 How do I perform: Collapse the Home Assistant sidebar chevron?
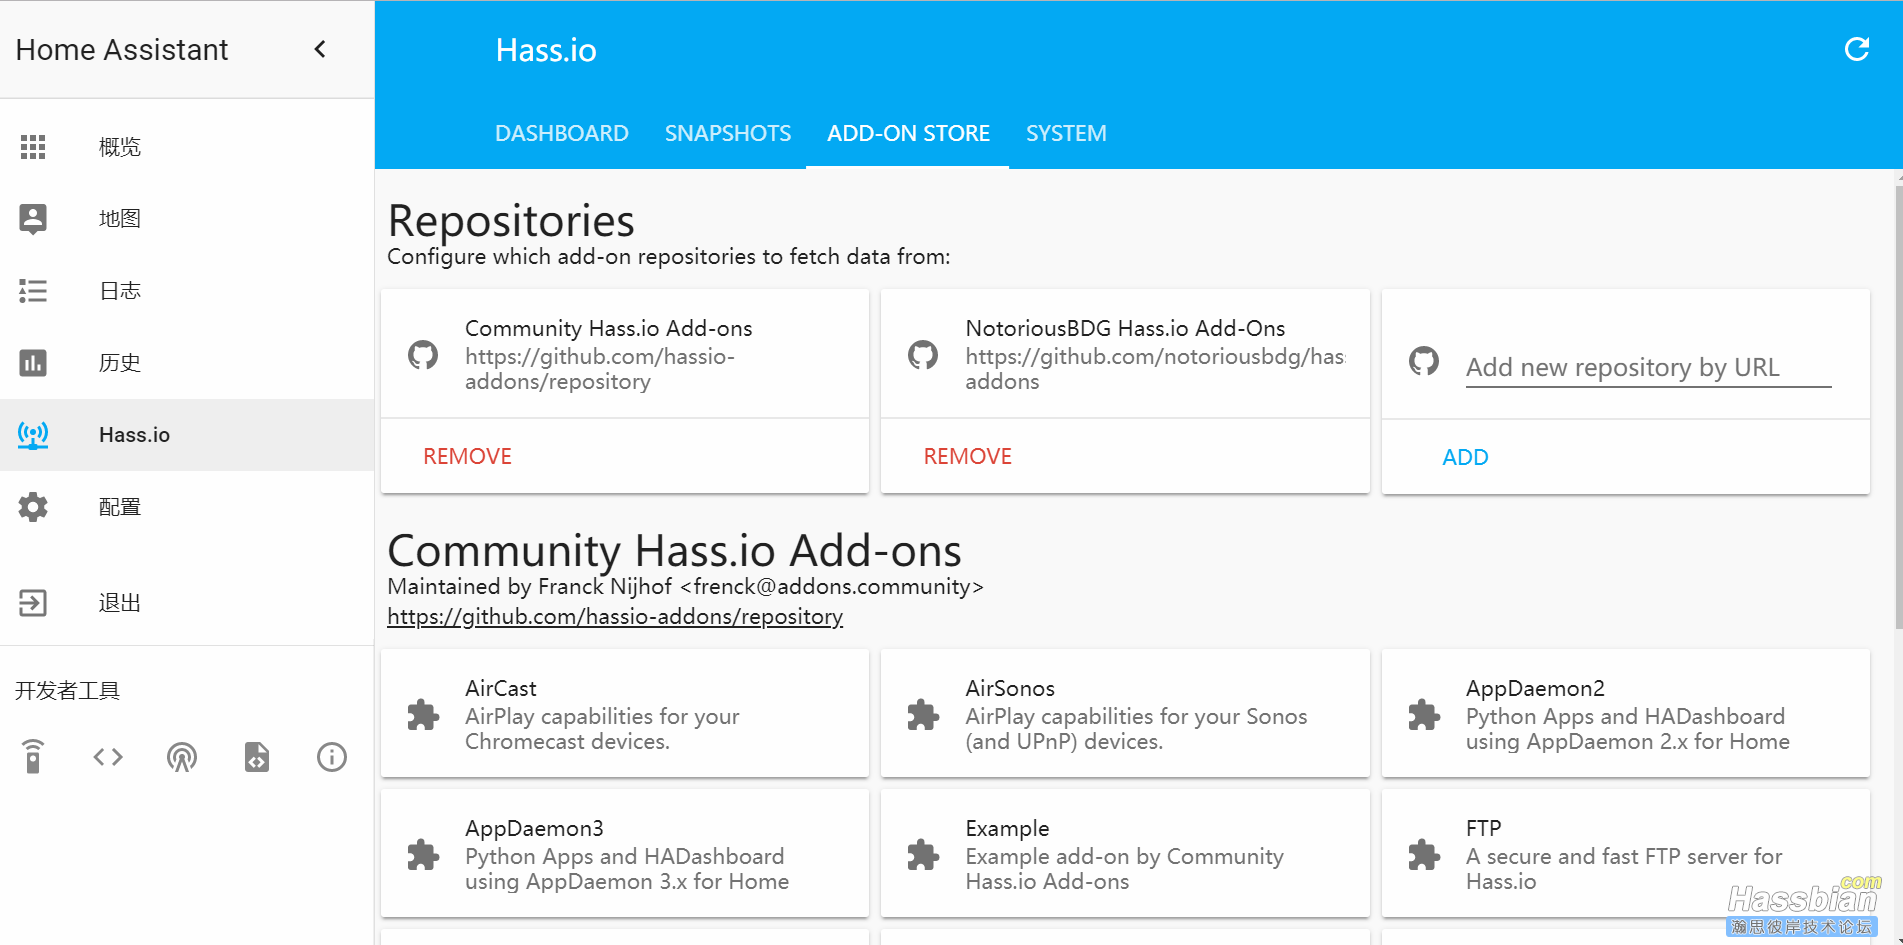320,49
